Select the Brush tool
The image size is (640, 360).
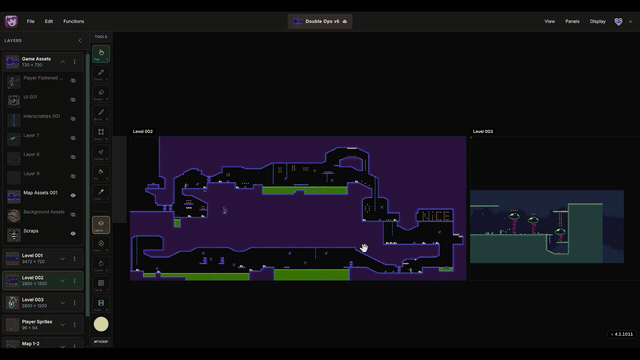tap(101, 114)
